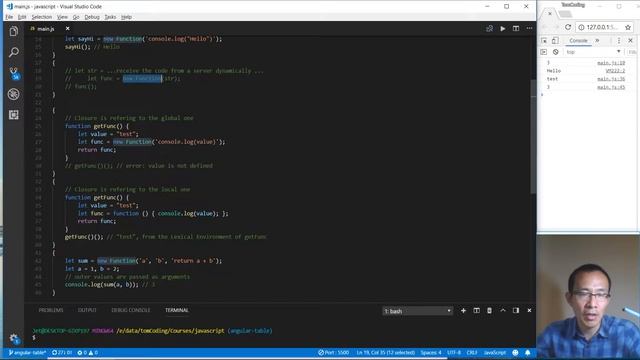Change indentation via Spaces: 4
The height and width of the screenshot is (360, 640).
click(431, 353)
